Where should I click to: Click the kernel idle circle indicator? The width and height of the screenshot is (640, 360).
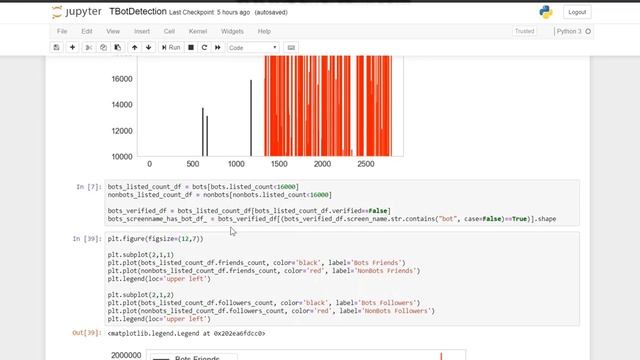click(x=588, y=31)
